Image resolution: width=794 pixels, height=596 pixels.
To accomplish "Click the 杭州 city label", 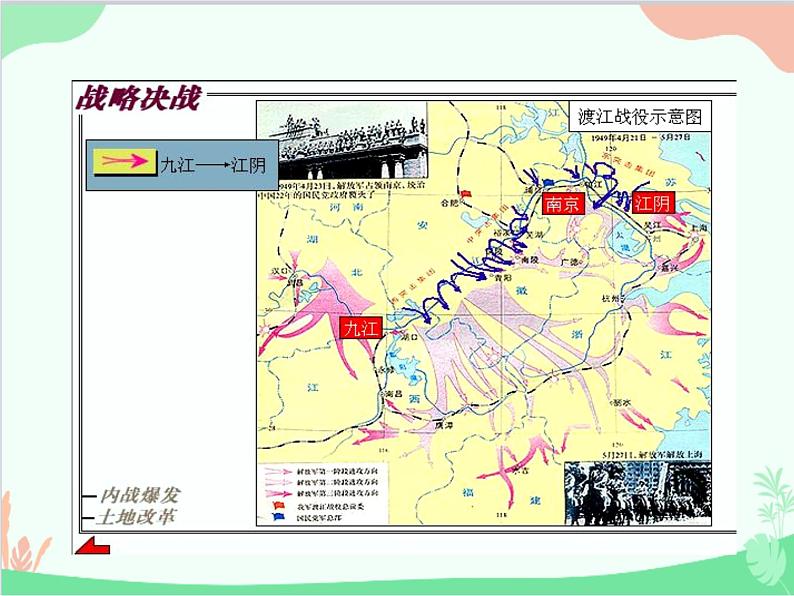I will (x=610, y=299).
